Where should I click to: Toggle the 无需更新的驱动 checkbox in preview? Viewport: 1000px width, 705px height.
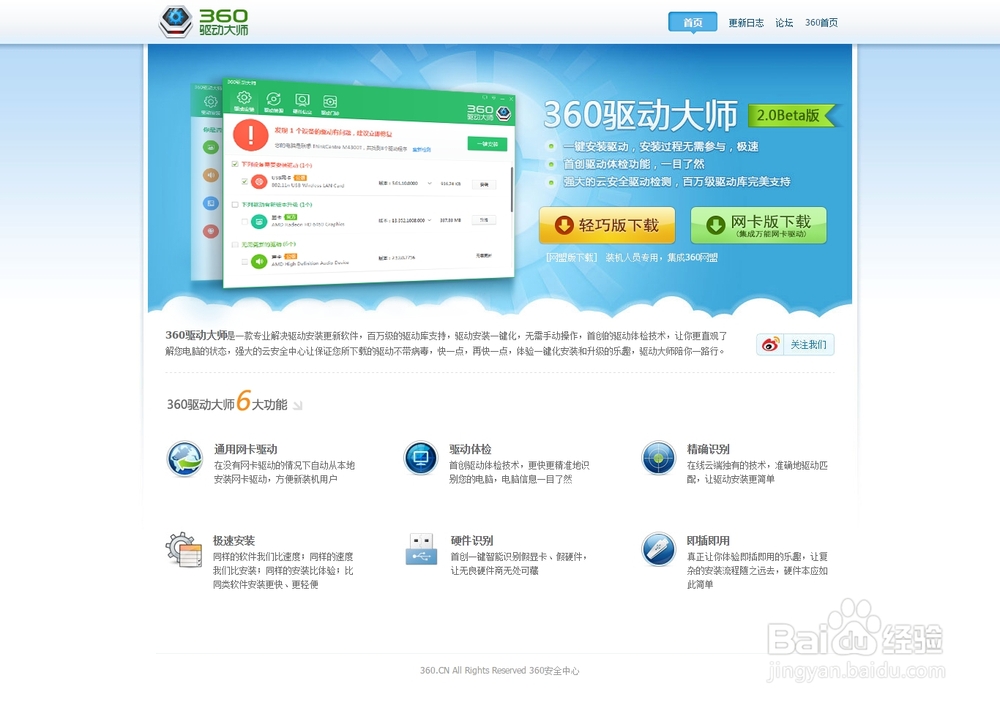[x=235, y=244]
